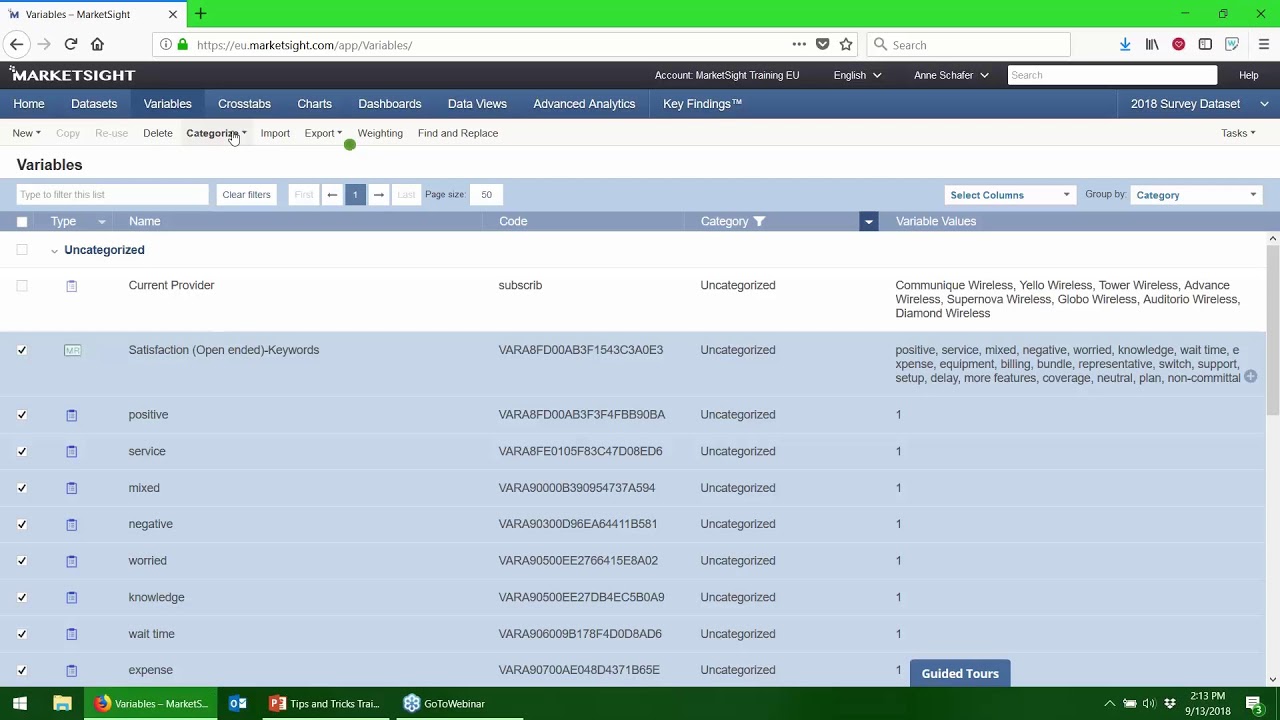Open Windows Start menu
Viewport: 1280px width, 720px height.
point(20,704)
